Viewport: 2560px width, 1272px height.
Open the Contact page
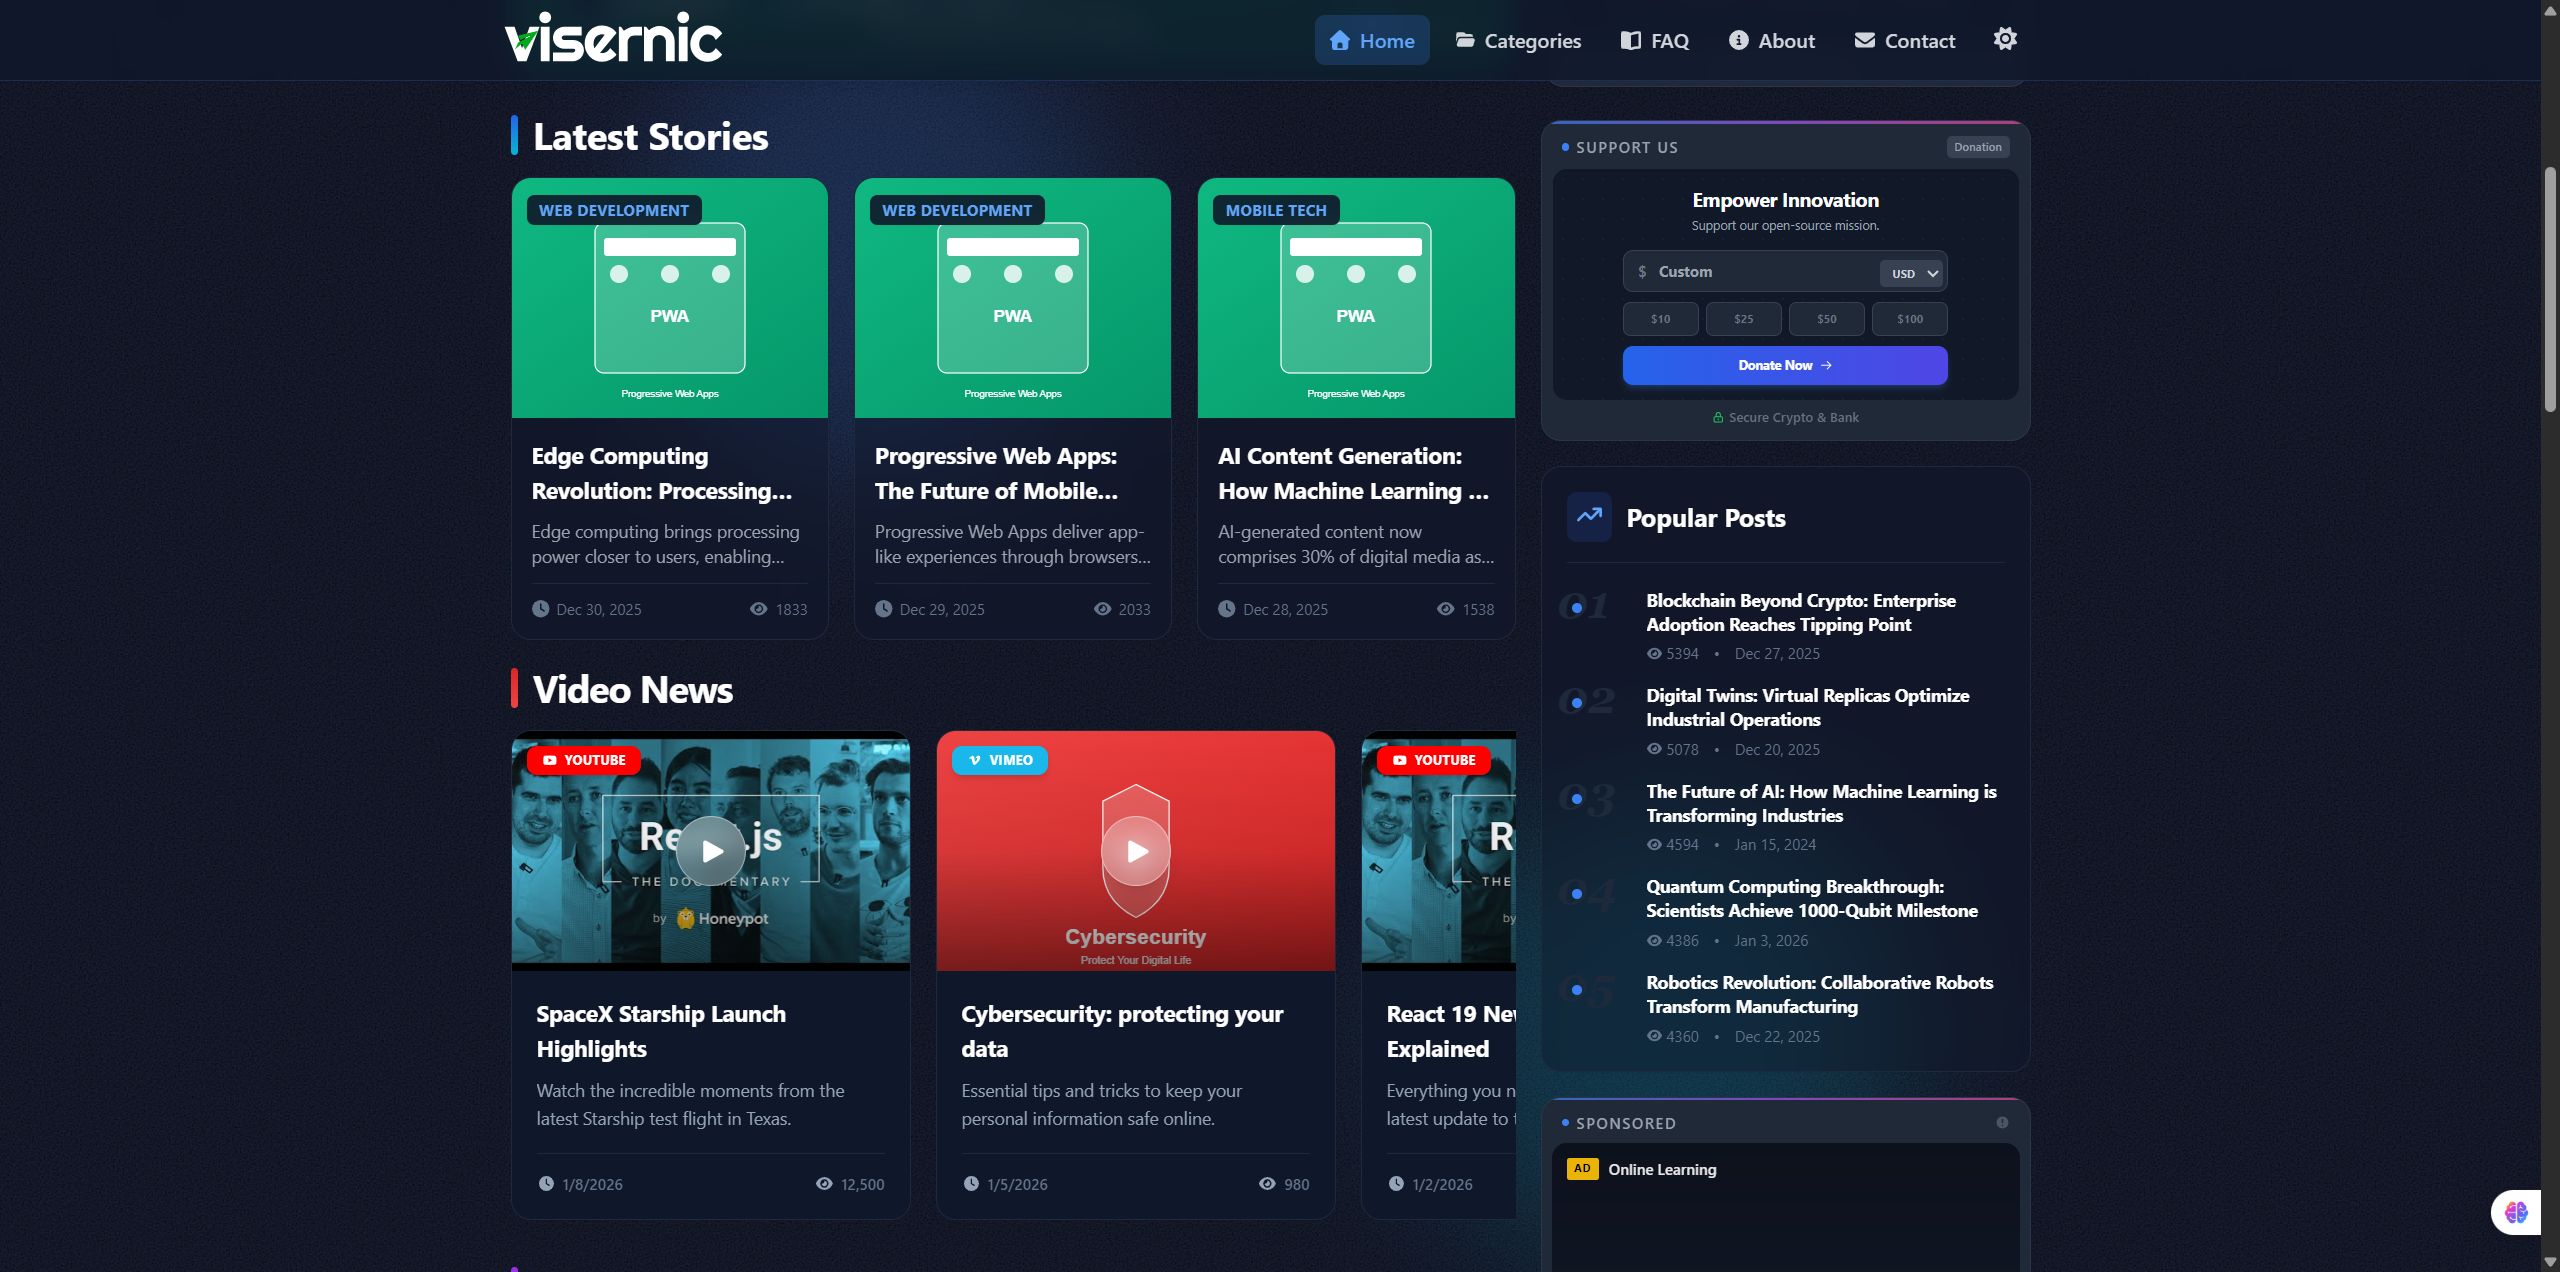(1904, 41)
